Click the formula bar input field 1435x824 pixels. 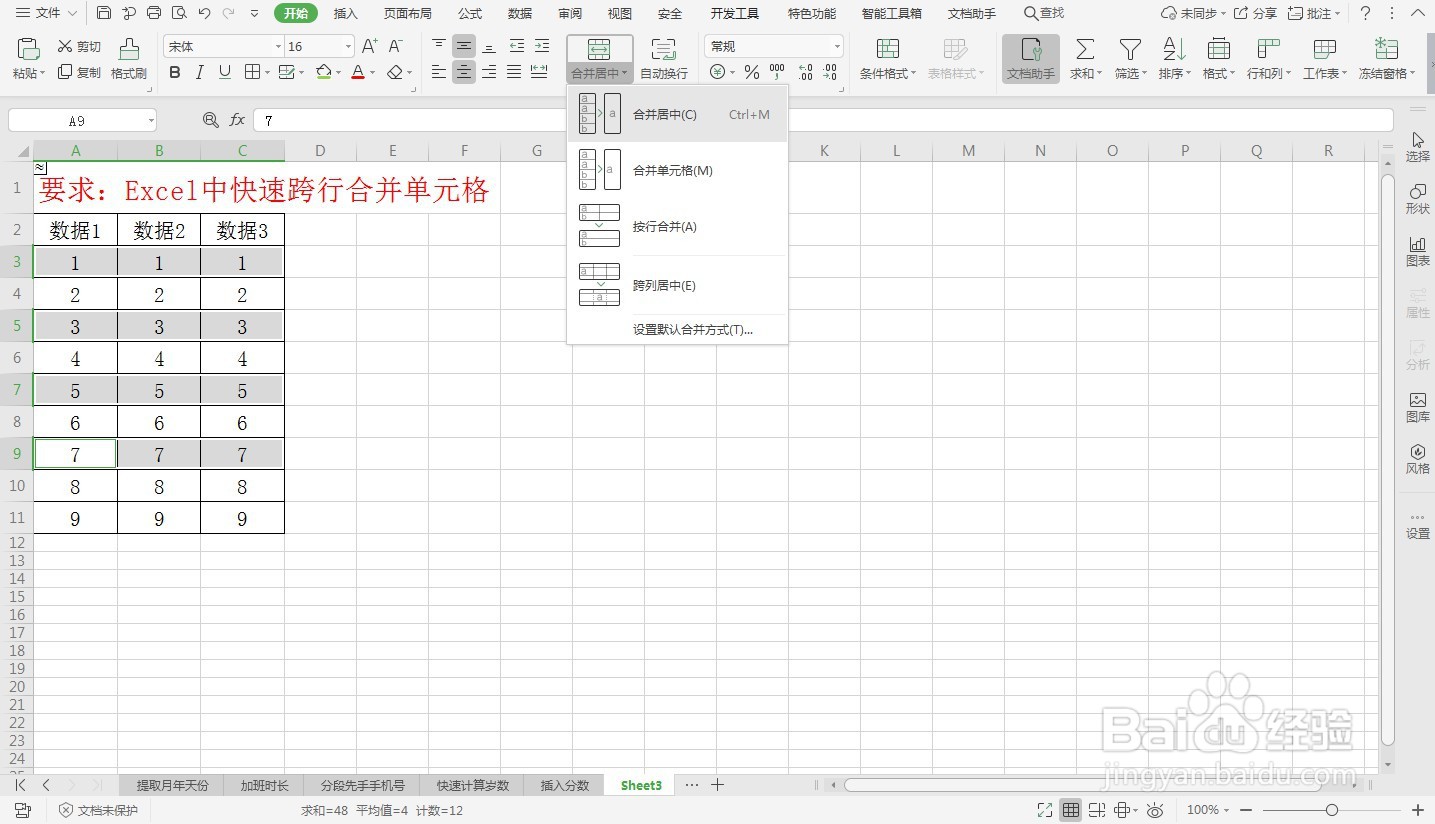click(823, 120)
